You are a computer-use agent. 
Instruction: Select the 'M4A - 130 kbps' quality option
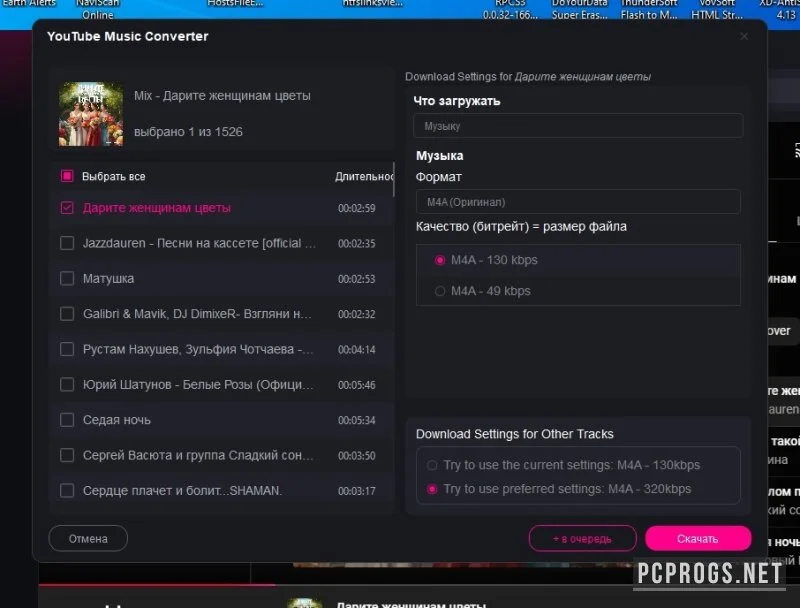click(439, 260)
